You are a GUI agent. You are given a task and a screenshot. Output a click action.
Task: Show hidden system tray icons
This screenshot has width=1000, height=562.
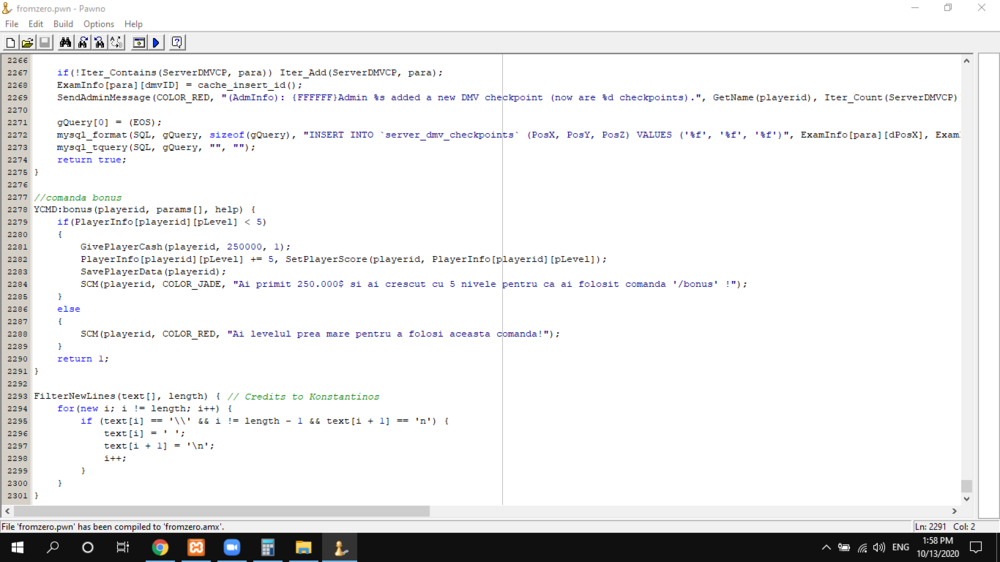(x=826, y=547)
